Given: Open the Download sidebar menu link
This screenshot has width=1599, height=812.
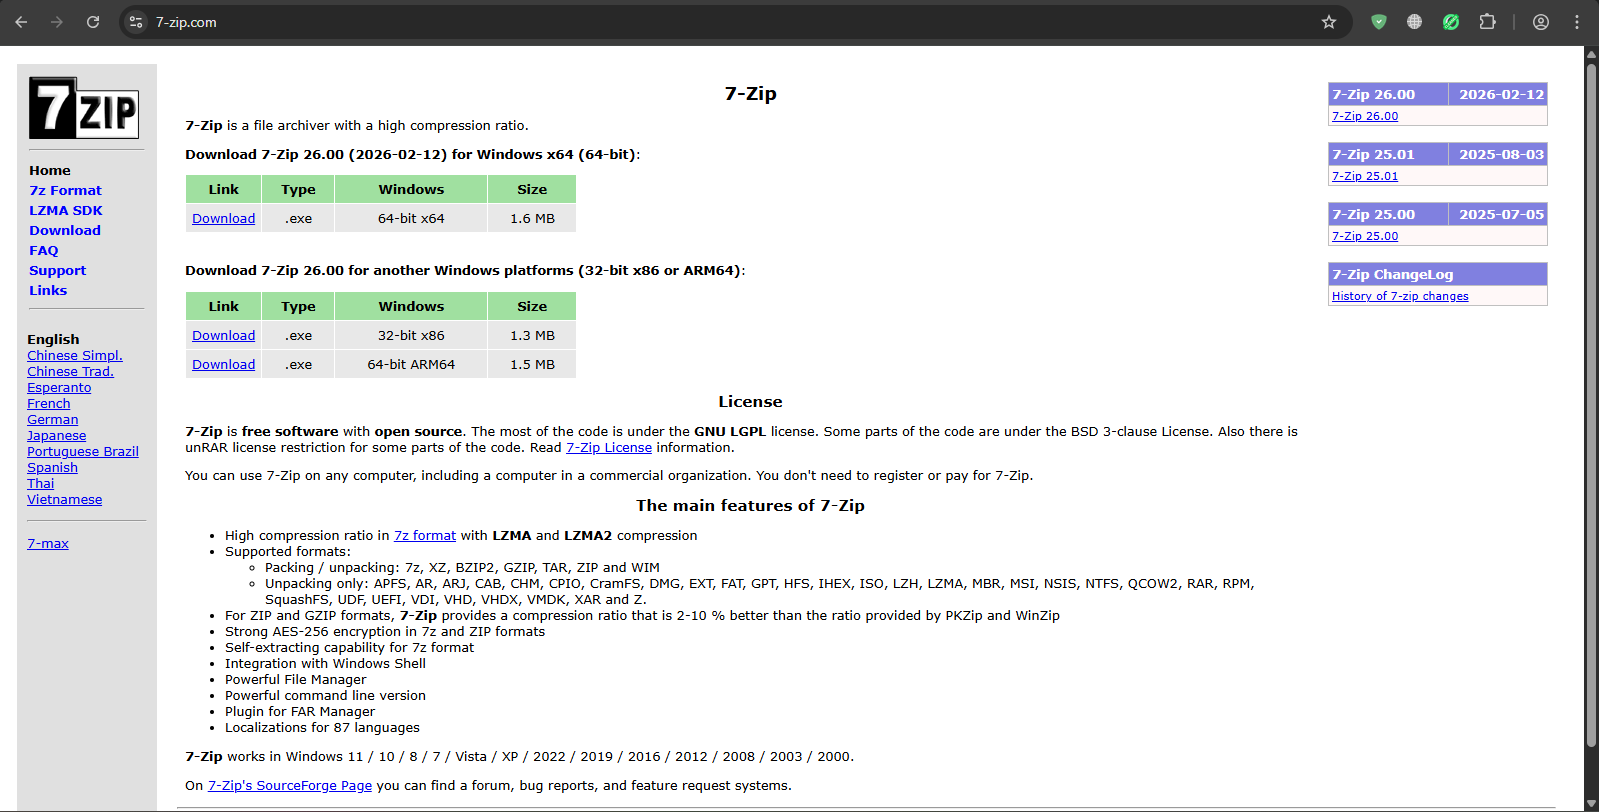Looking at the screenshot, I should [x=65, y=231].
